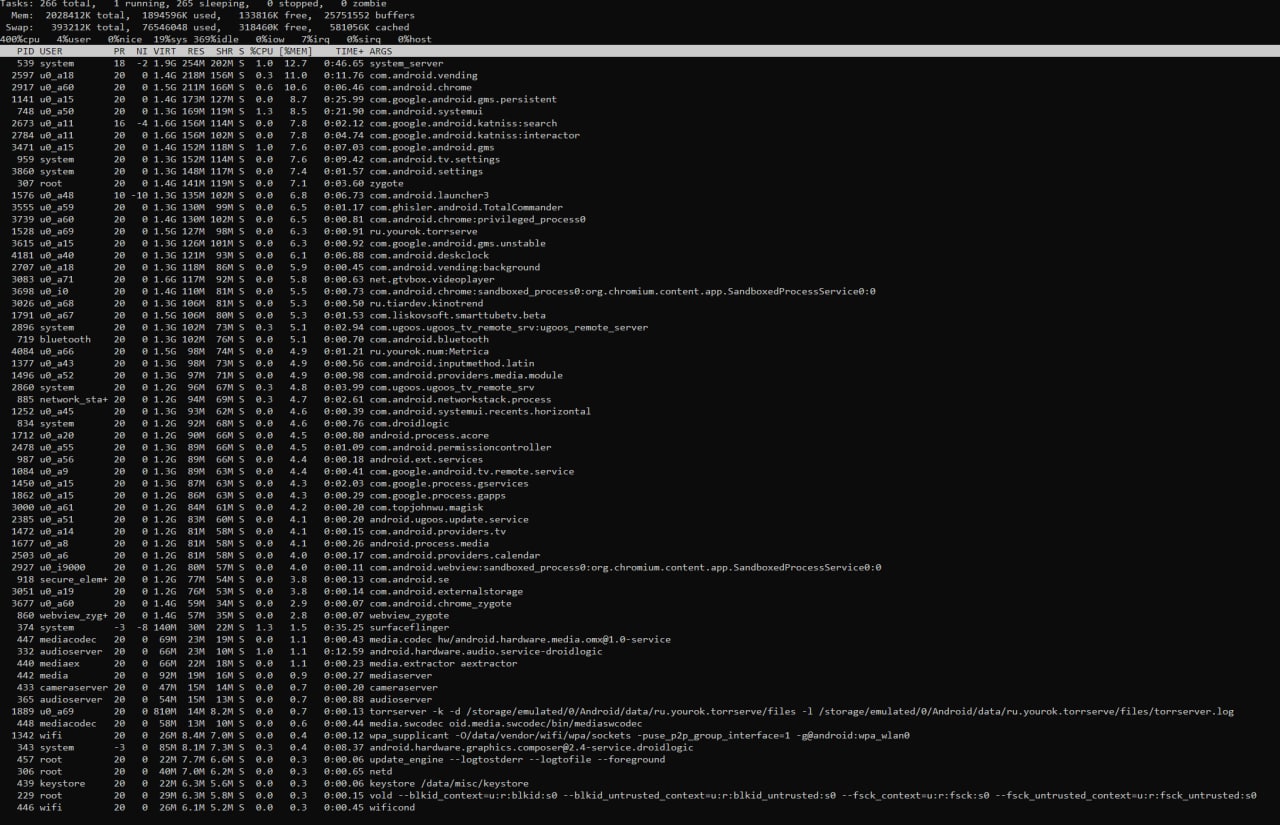
Task: Click the media.extractor aextractor entry
Action: point(444,663)
